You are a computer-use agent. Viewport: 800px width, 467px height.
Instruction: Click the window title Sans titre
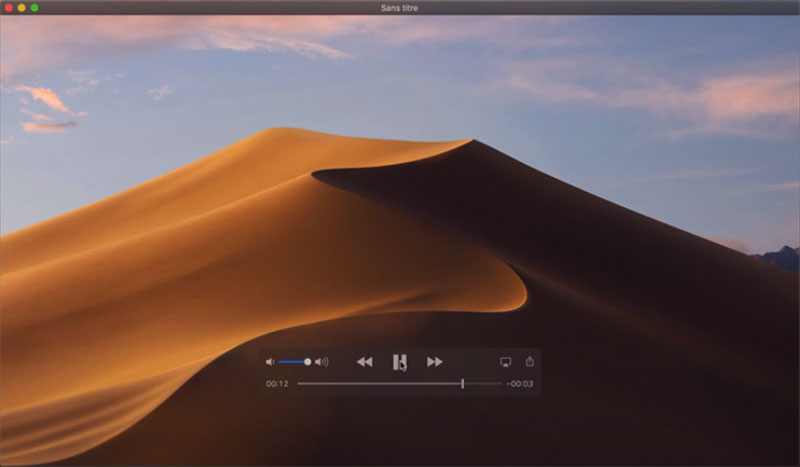pyautogui.click(x=399, y=8)
